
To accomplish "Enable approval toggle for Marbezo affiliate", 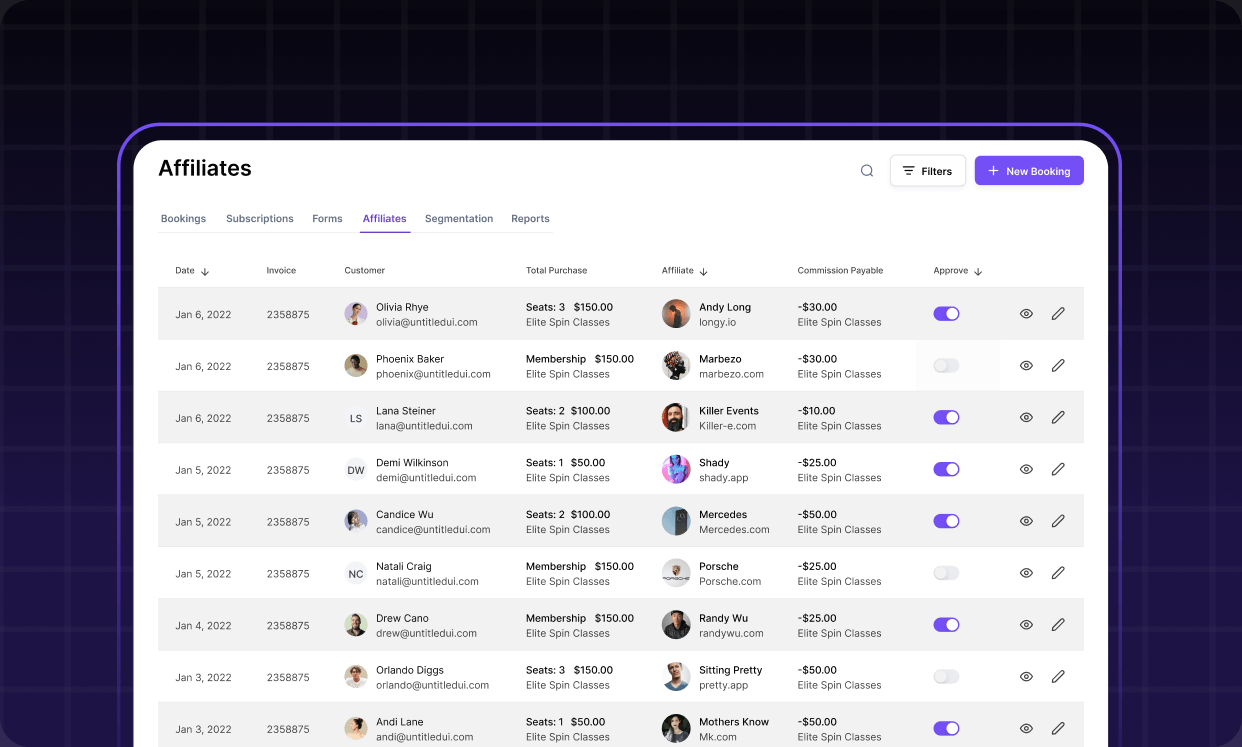I will click(x=946, y=366).
